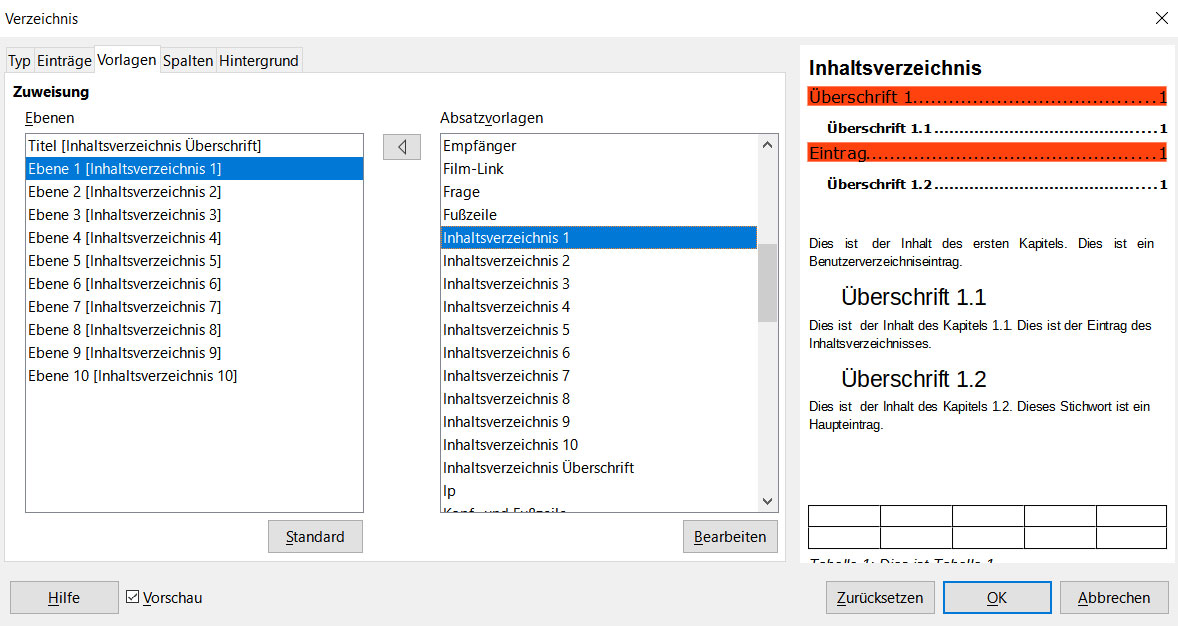This screenshot has width=1178, height=626.
Task: Click the up arrow on Absatzvorlagen scrollbar
Action: click(767, 143)
